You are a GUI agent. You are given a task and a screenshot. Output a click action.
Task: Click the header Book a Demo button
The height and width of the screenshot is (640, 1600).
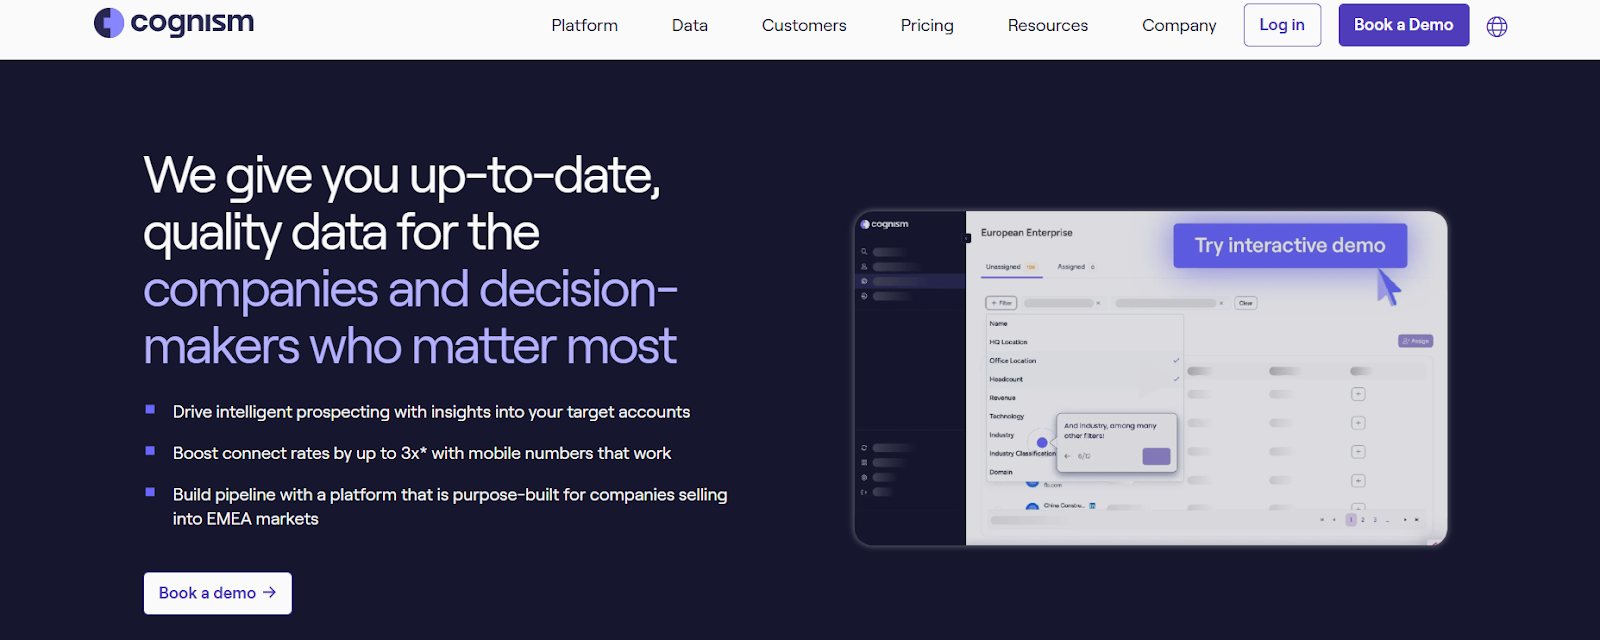point(1404,25)
